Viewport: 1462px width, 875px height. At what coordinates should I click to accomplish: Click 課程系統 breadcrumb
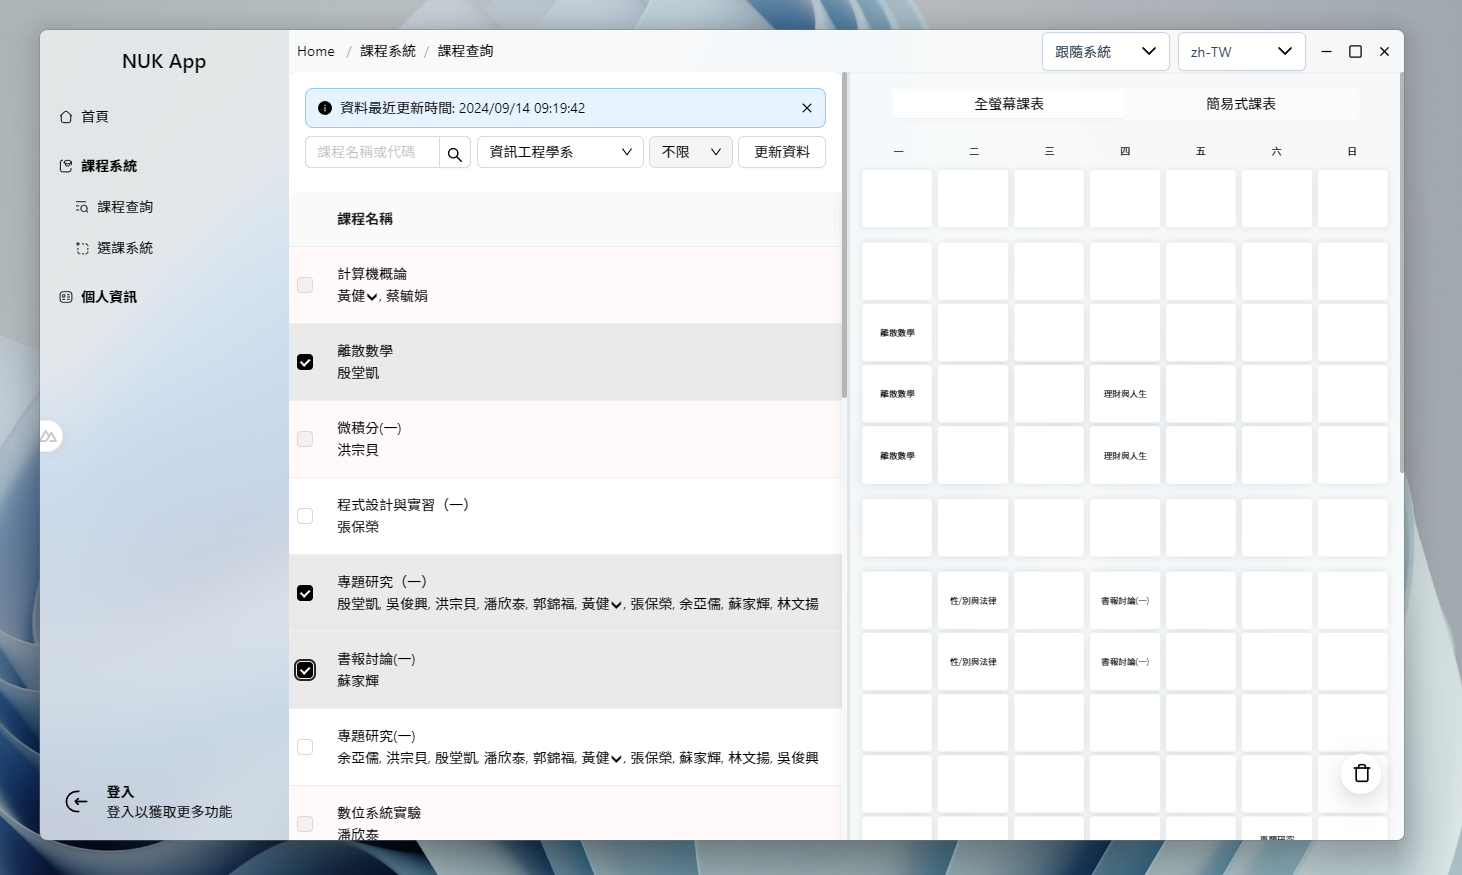[x=388, y=51]
